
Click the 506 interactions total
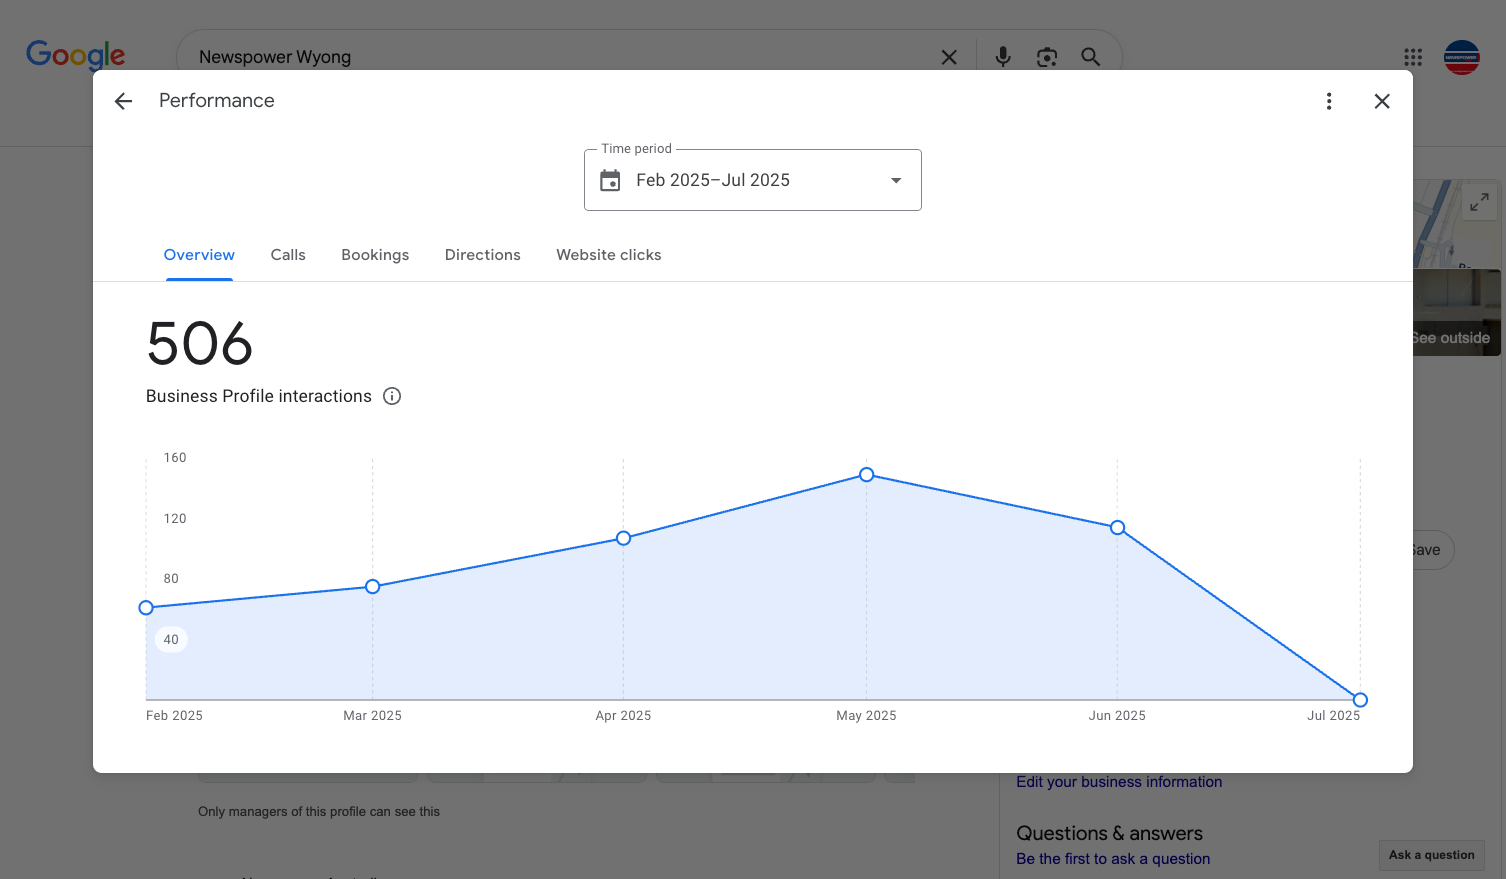coord(200,344)
